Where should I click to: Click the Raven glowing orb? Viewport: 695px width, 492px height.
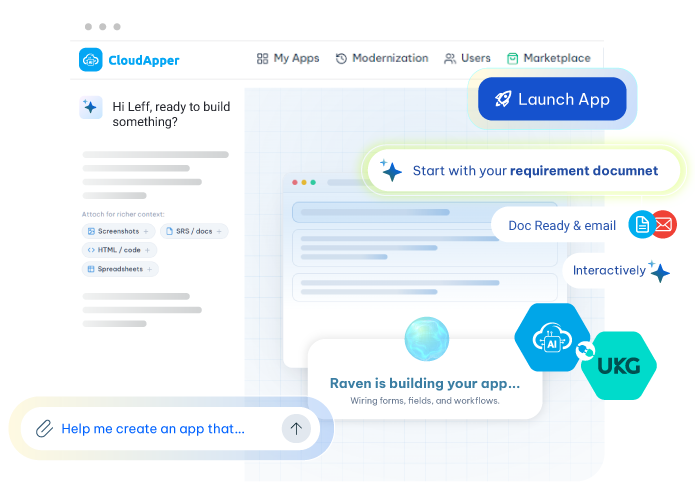427,339
